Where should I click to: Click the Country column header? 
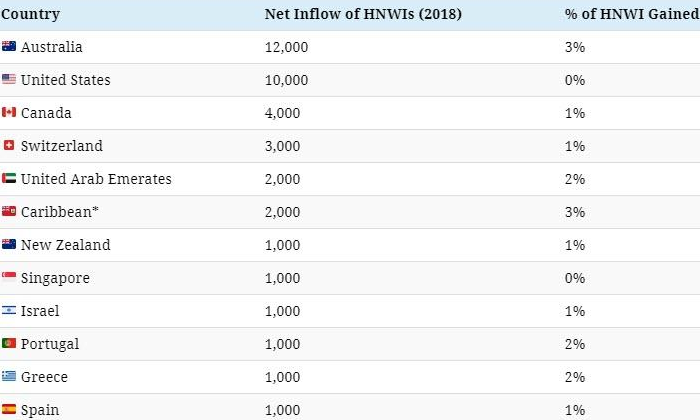pyautogui.click(x=30, y=14)
